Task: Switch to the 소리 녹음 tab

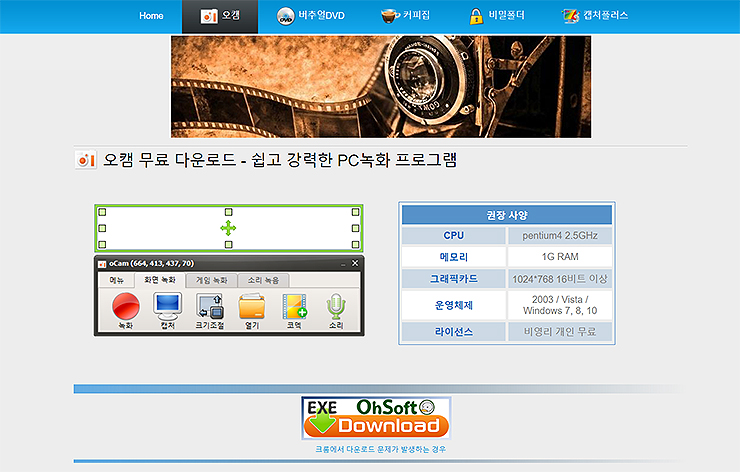Action: click(263, 280)
